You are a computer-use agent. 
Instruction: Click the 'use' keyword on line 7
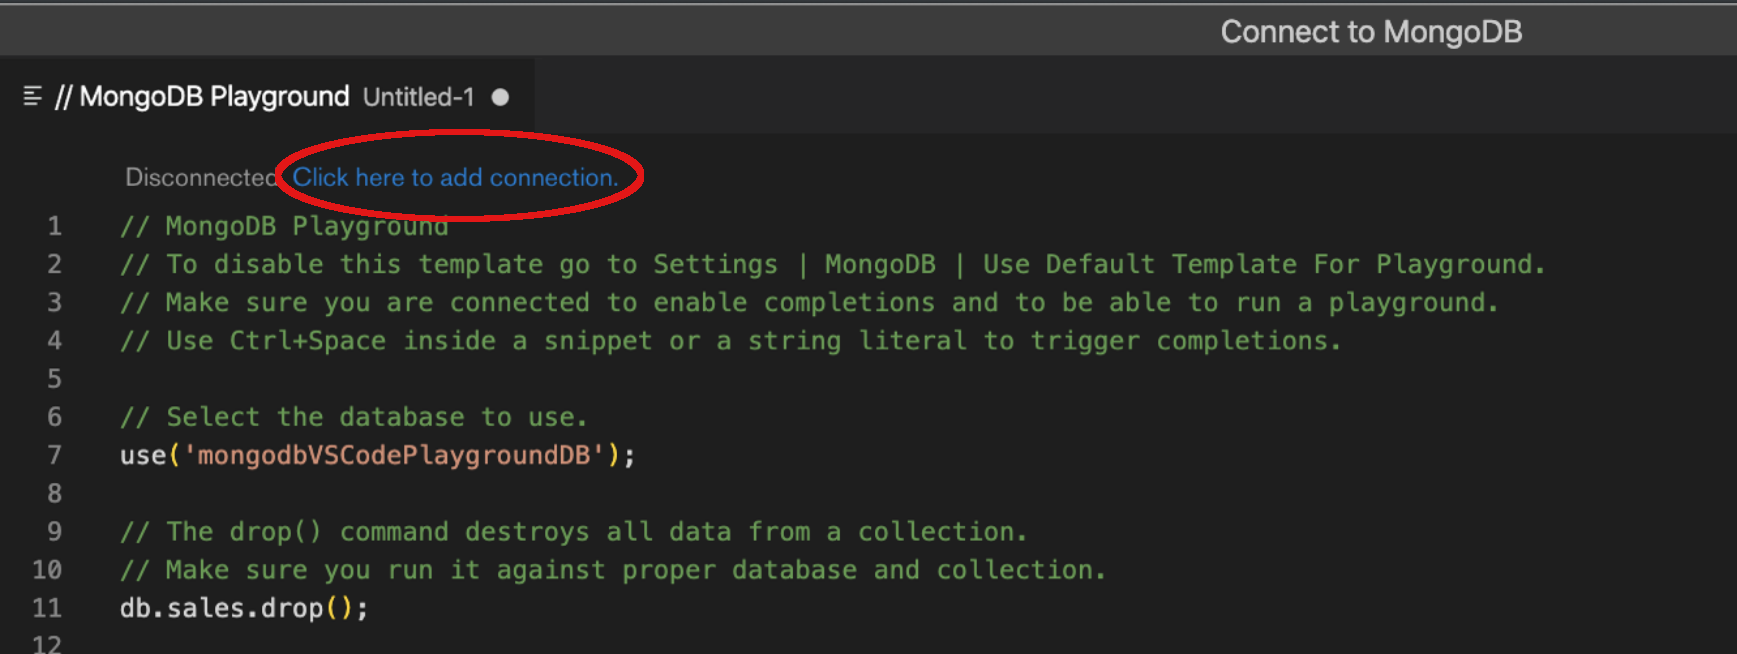(143, 455)
